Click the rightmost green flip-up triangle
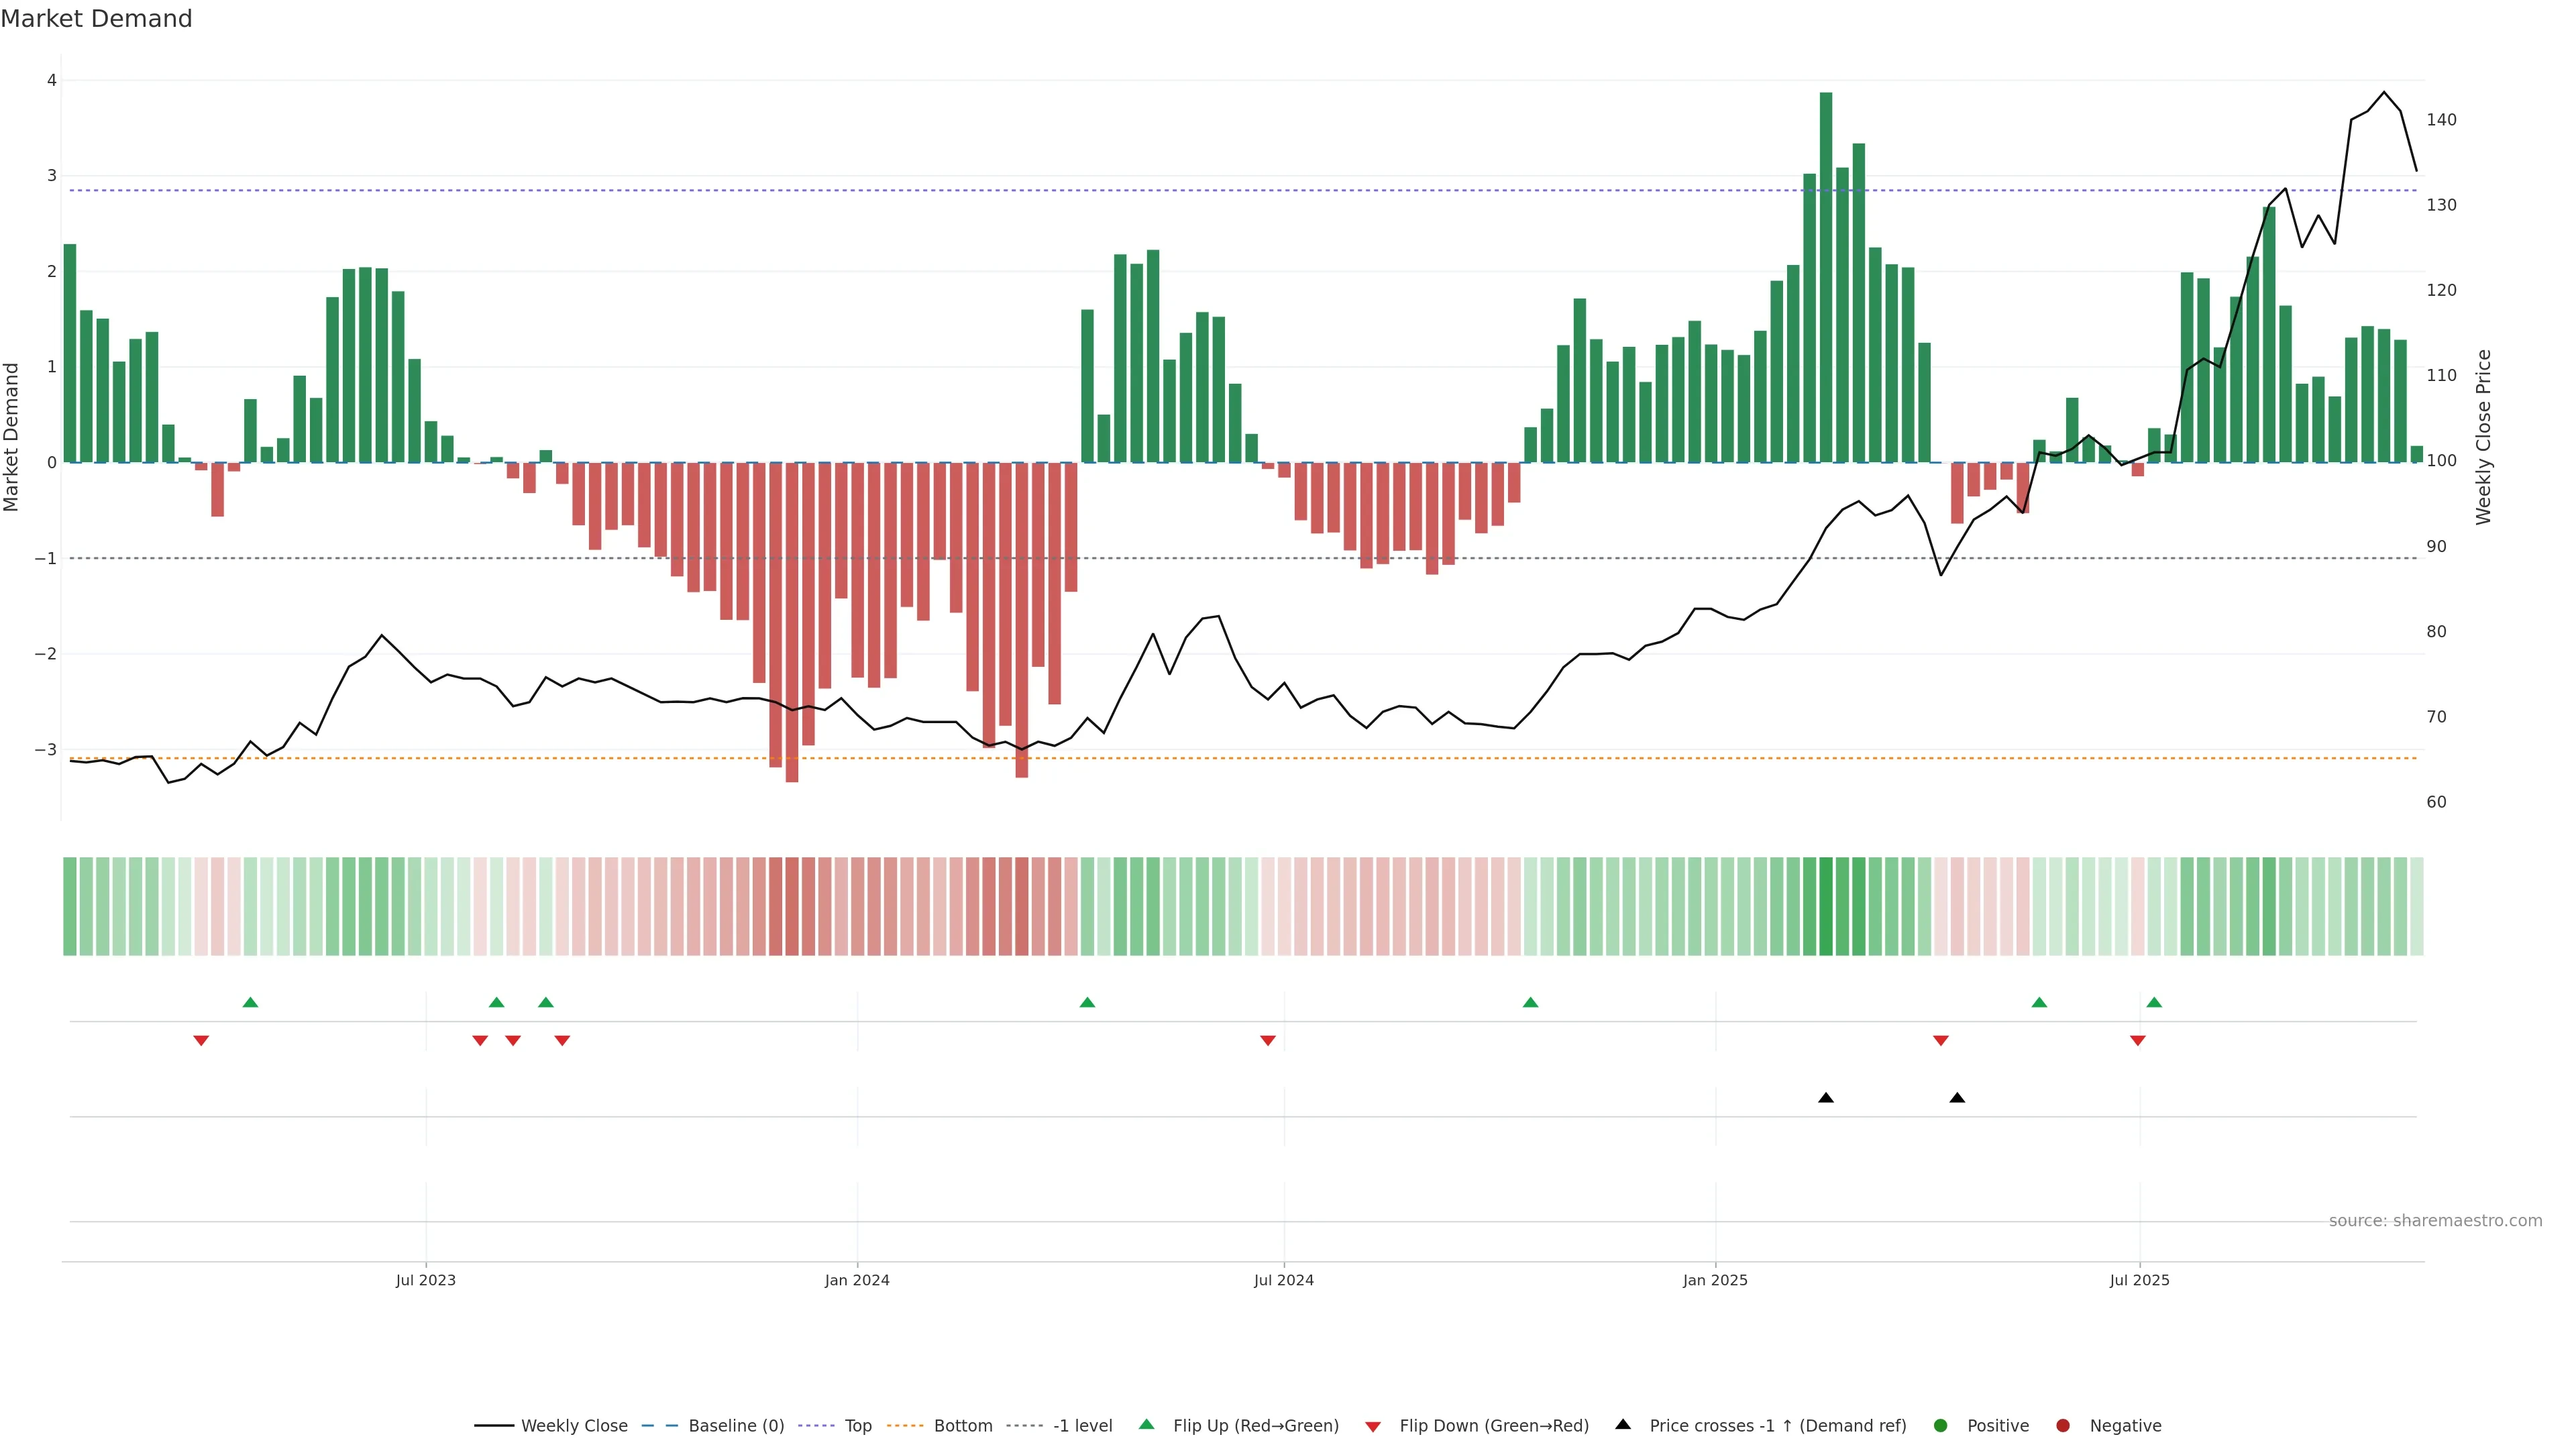 coord(2154,1002)
